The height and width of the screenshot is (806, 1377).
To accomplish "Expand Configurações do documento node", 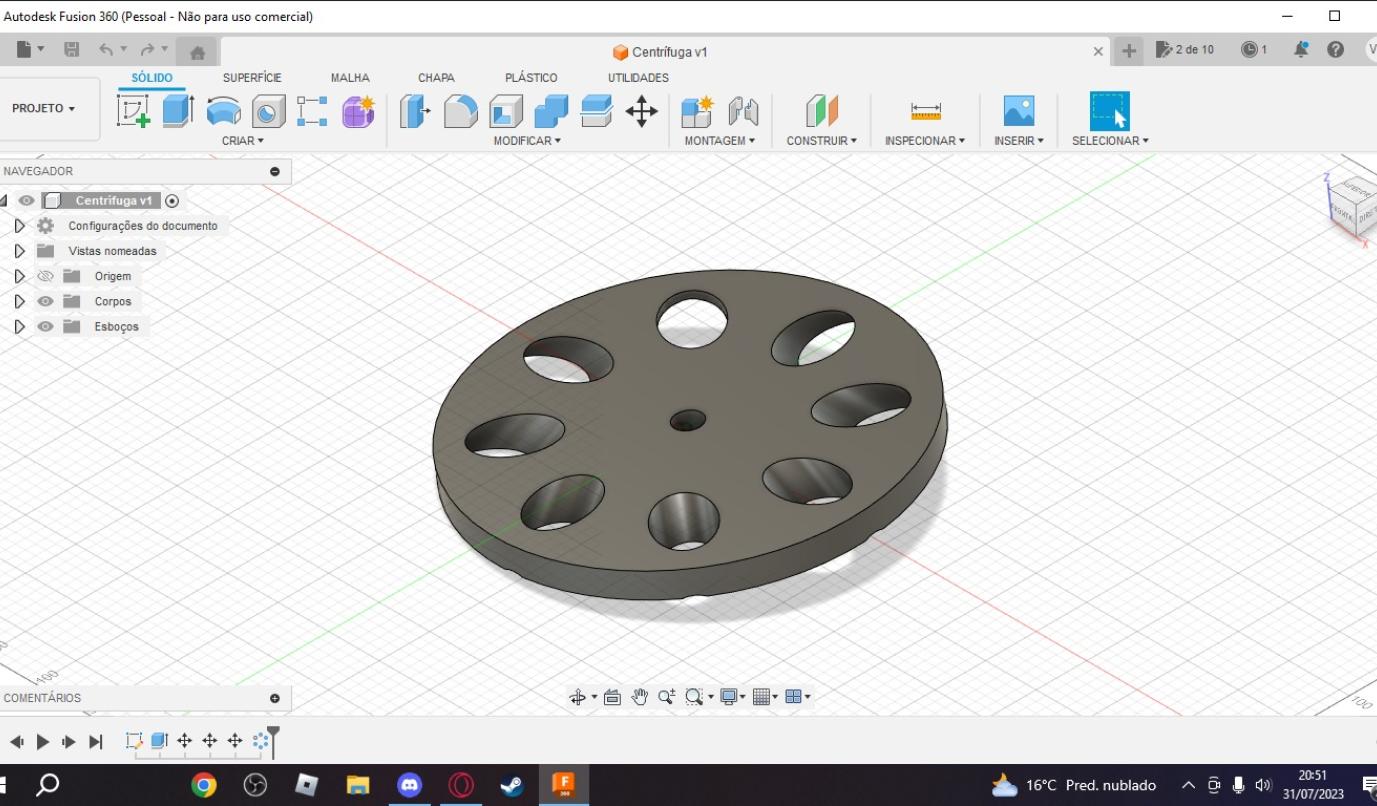I will (x=19, y=226).
